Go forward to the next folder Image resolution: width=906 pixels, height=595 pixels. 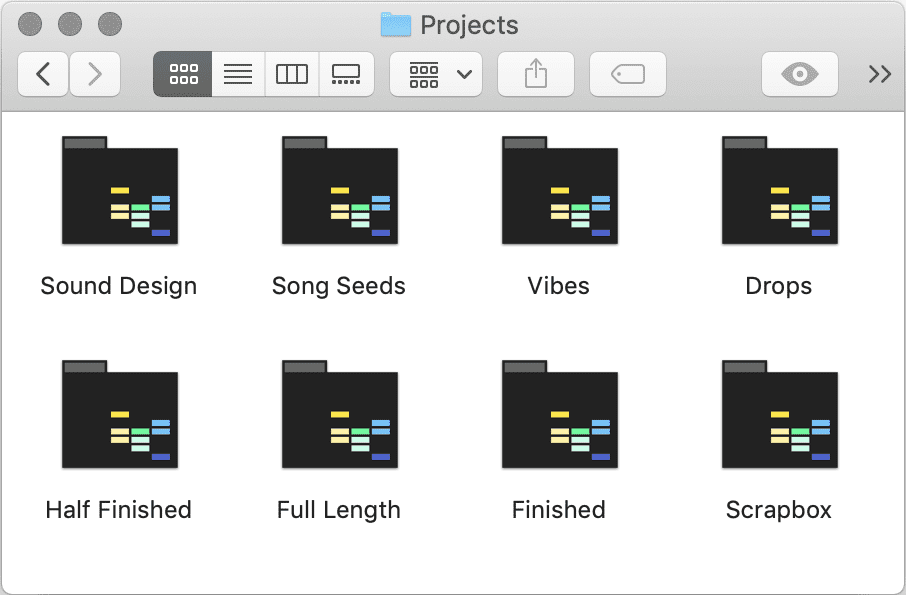coord(95,74)
